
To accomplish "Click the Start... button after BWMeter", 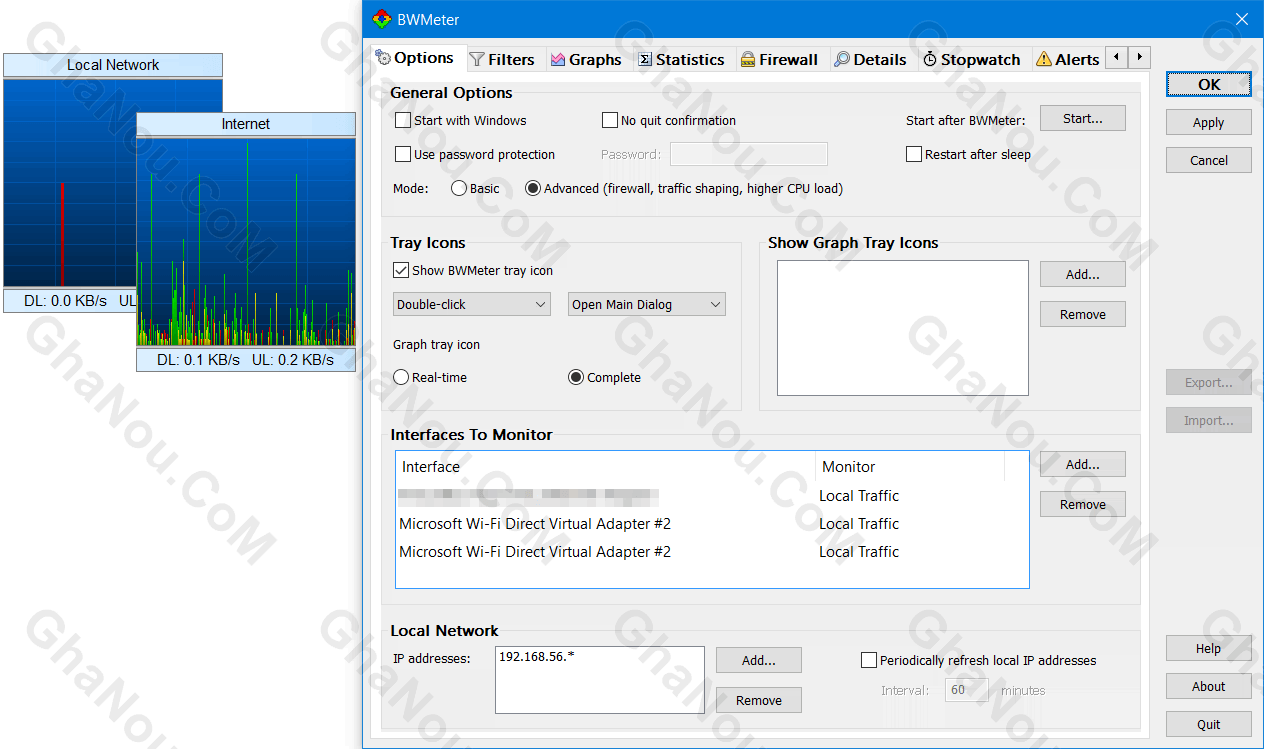I will click(1083, 119).
